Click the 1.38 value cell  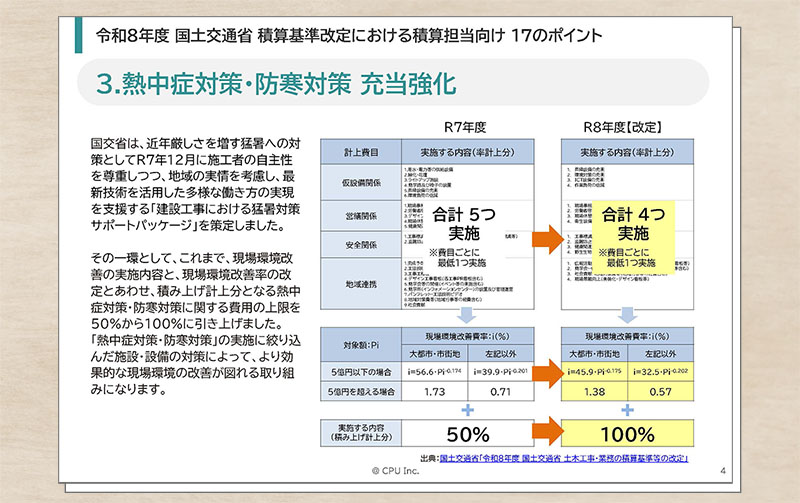(592, 391)
